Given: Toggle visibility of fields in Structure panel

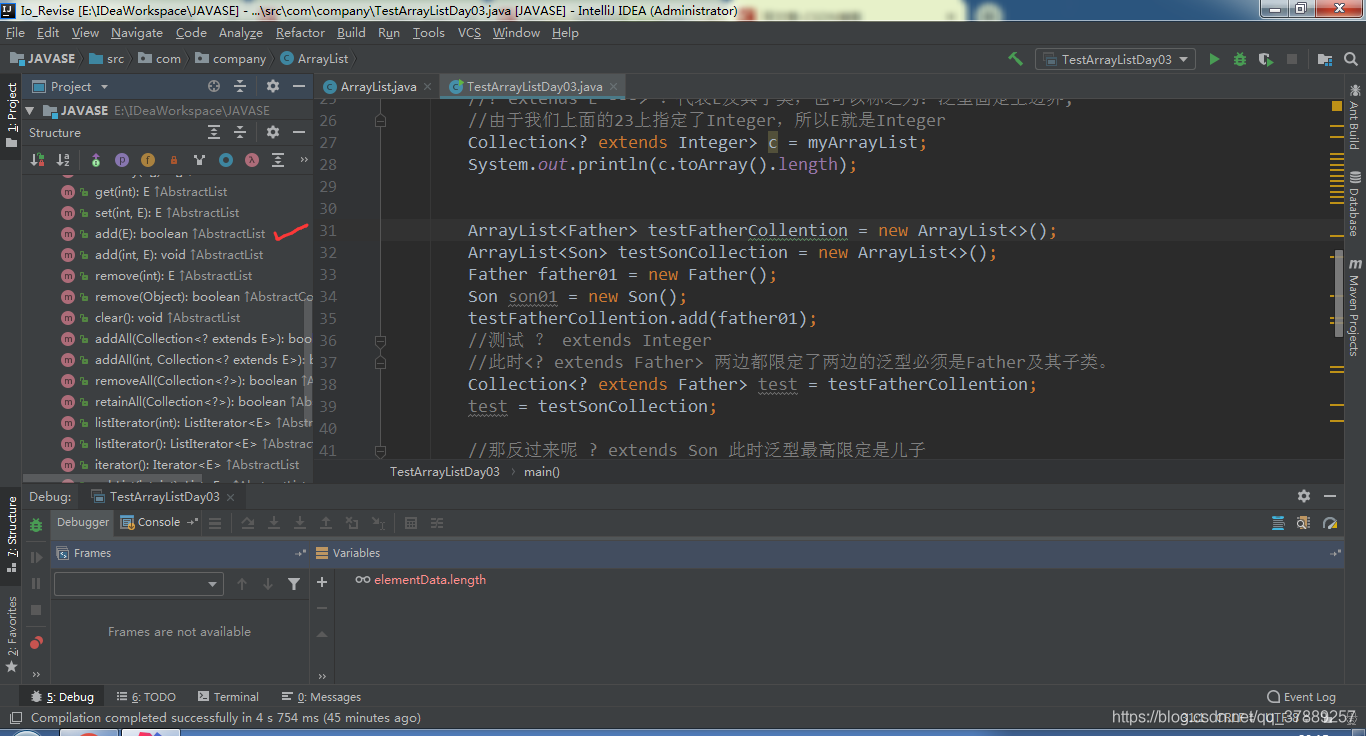Looking at the screenshot, I should (148, 160).
